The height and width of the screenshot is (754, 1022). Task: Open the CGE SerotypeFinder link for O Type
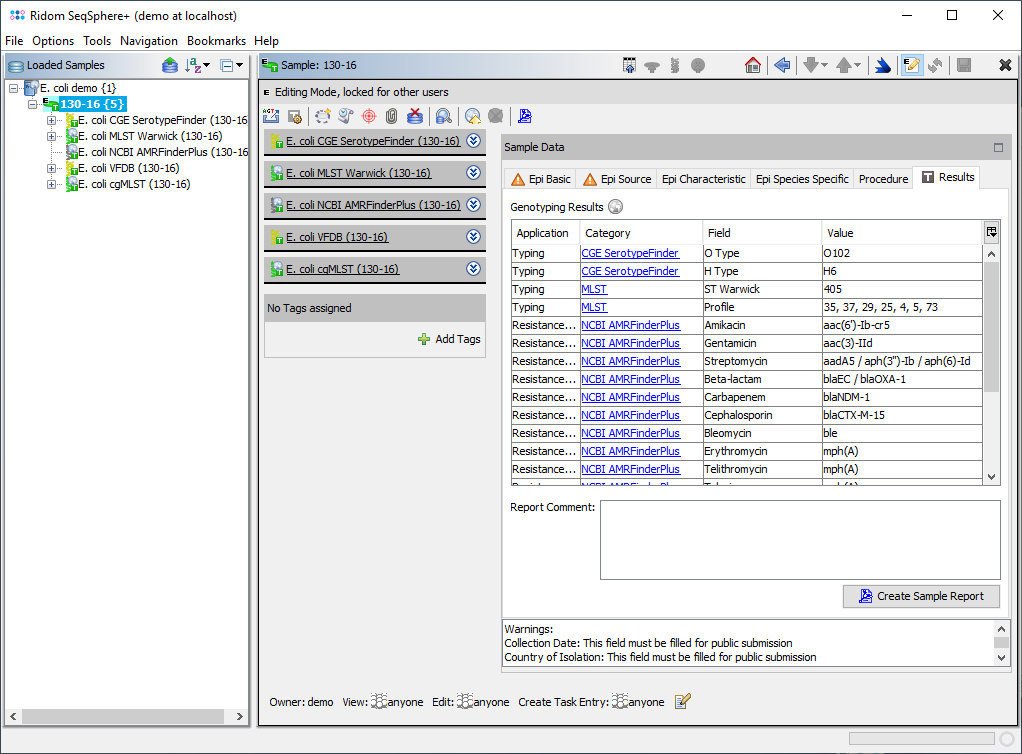click(629, 253)
